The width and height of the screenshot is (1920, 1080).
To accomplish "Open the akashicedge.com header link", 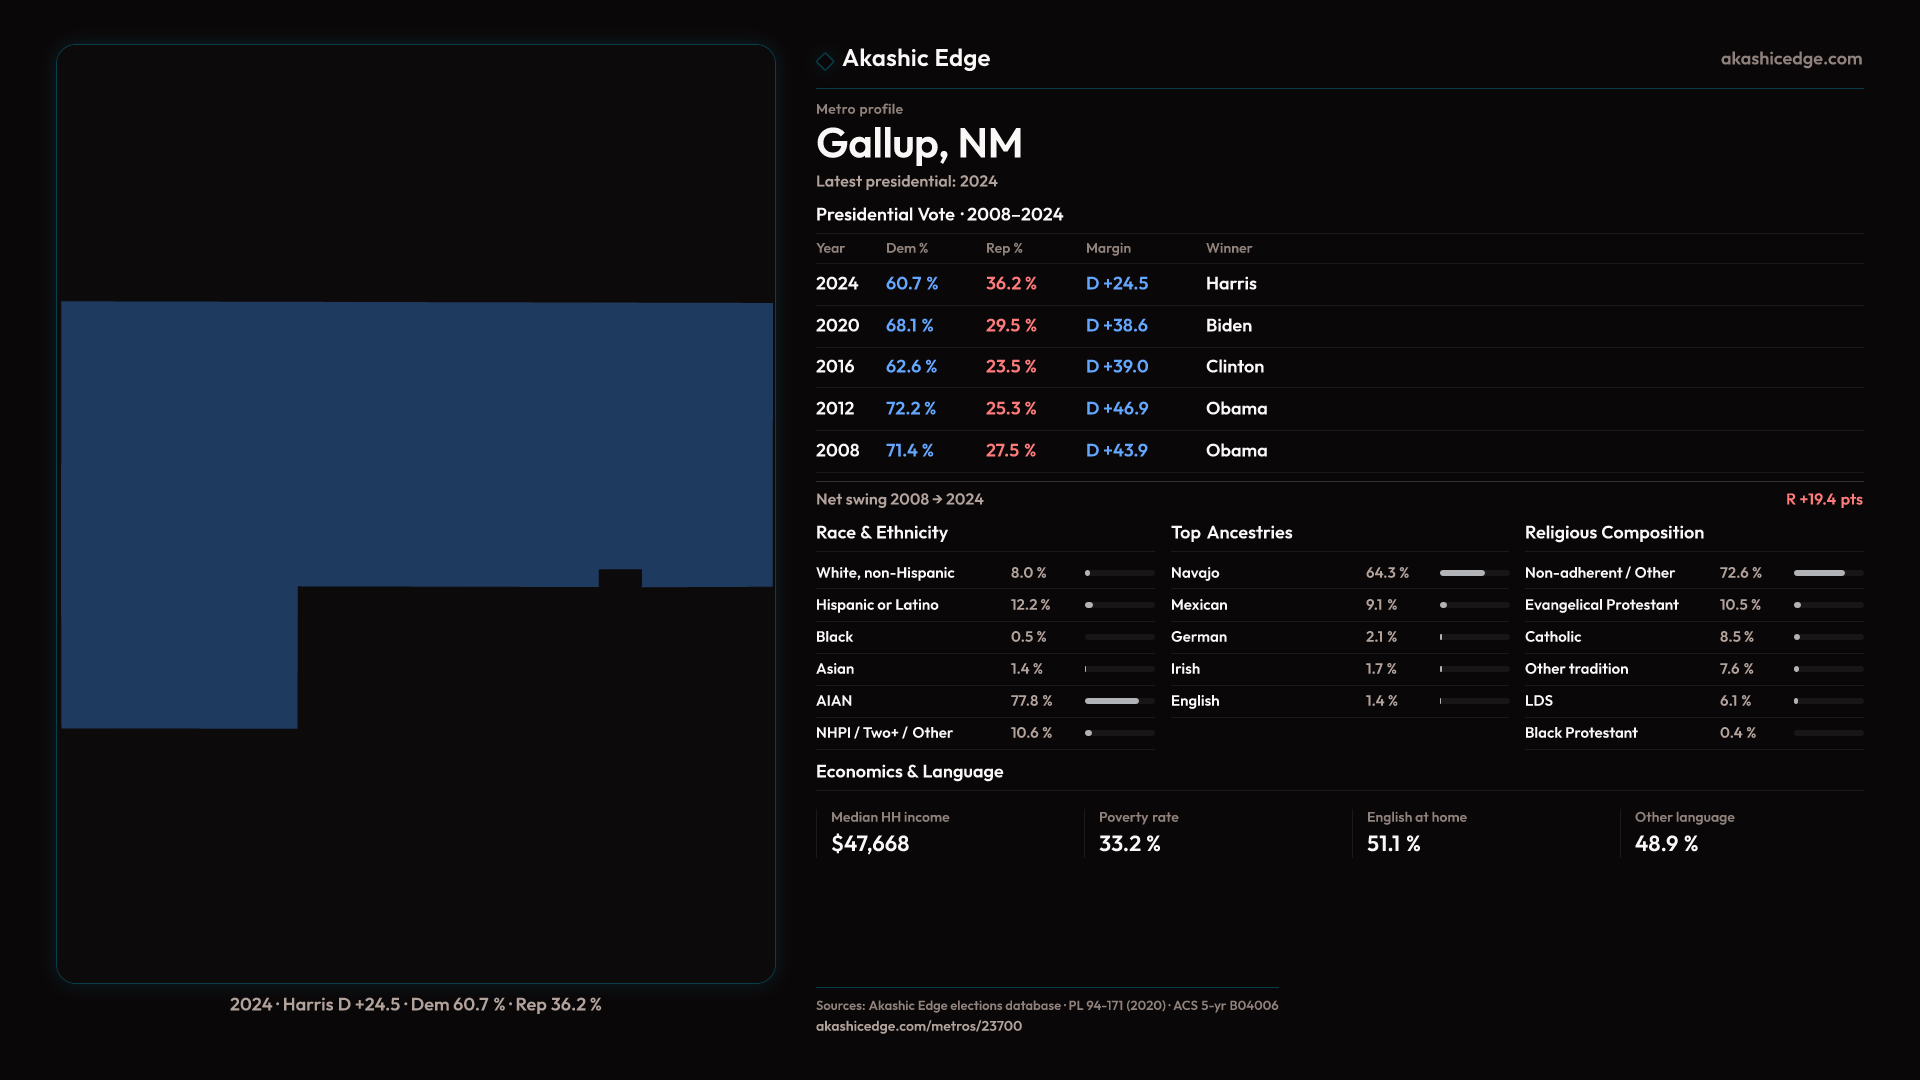I will pyautogui.click(x=1790, y=59).
